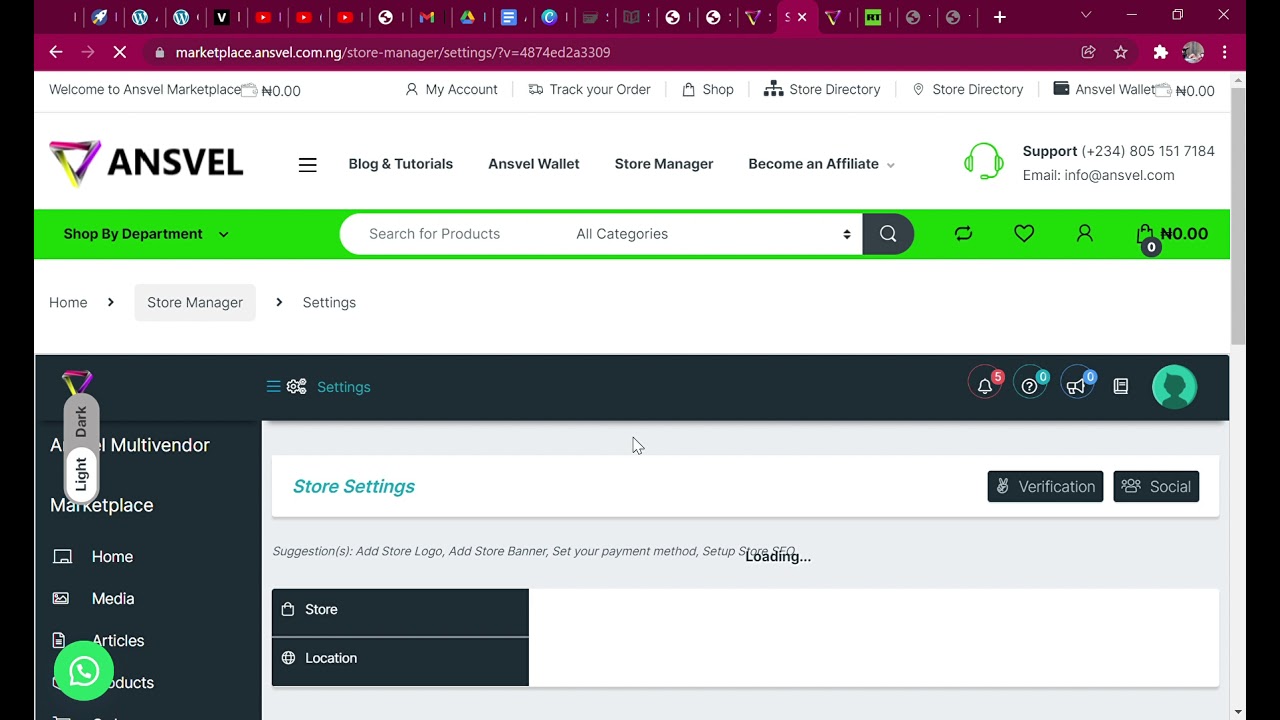
Task: Click the share page icon in address bar
Action: (1088, 52)
